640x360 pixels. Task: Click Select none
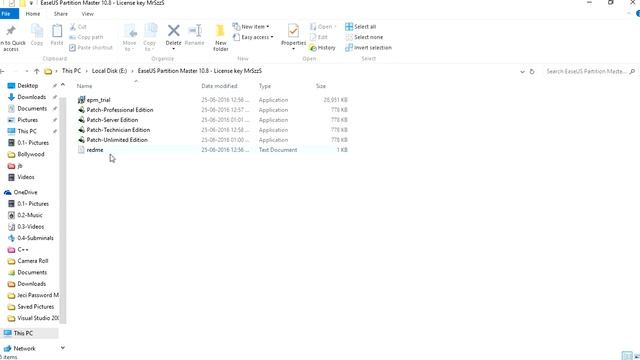point(364,37)
